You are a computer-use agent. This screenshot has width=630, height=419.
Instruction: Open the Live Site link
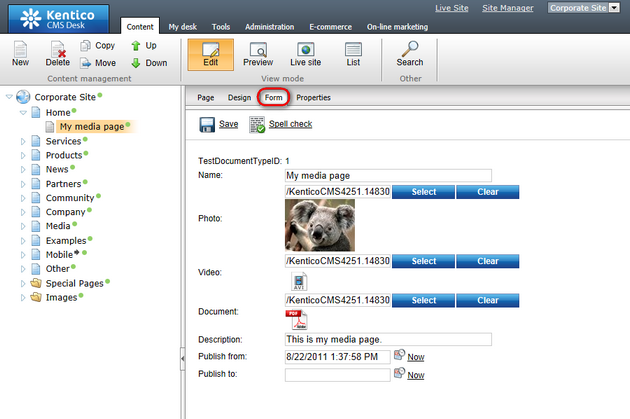click(452, 8)
